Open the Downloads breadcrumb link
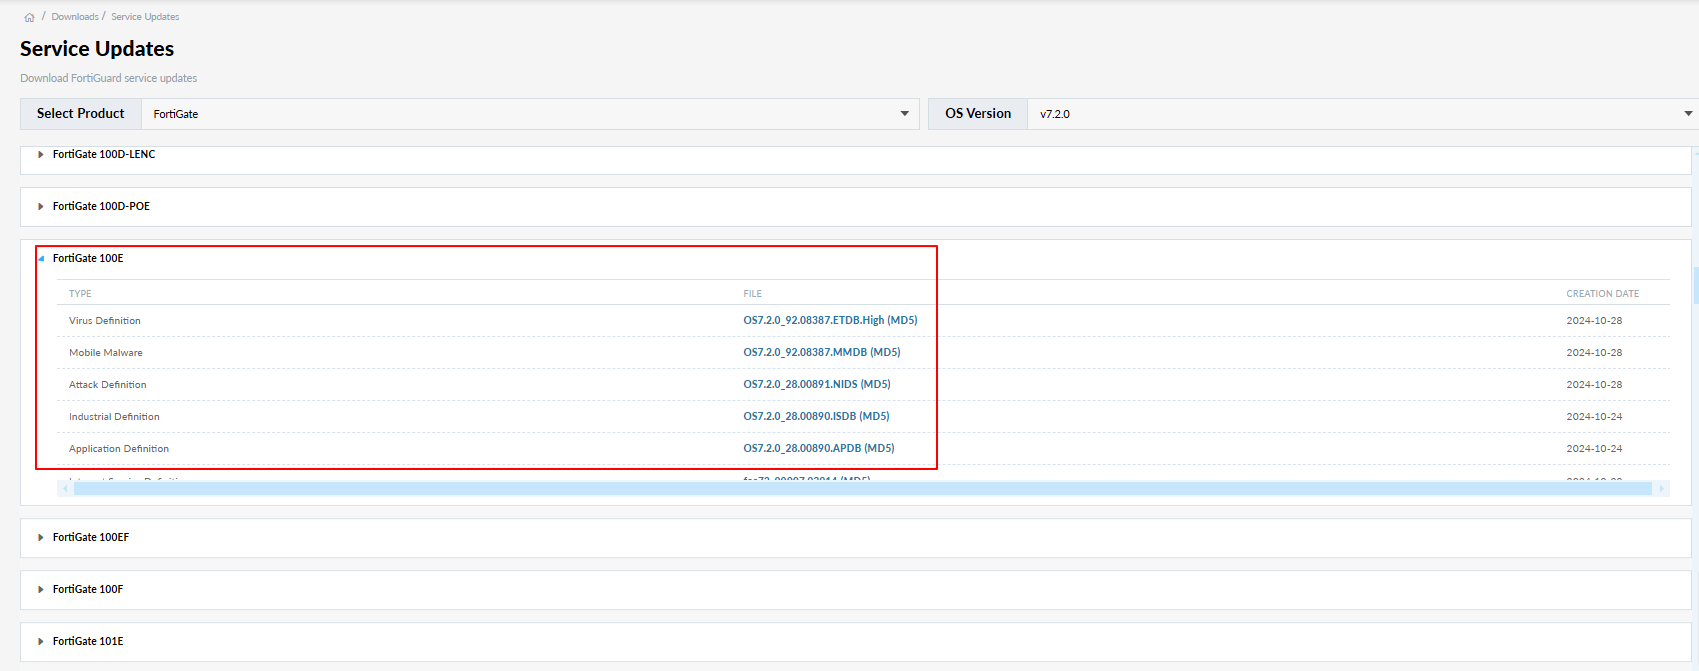Image resolution: width=1699 pixels, height=671 pixels. coord(75,17)
